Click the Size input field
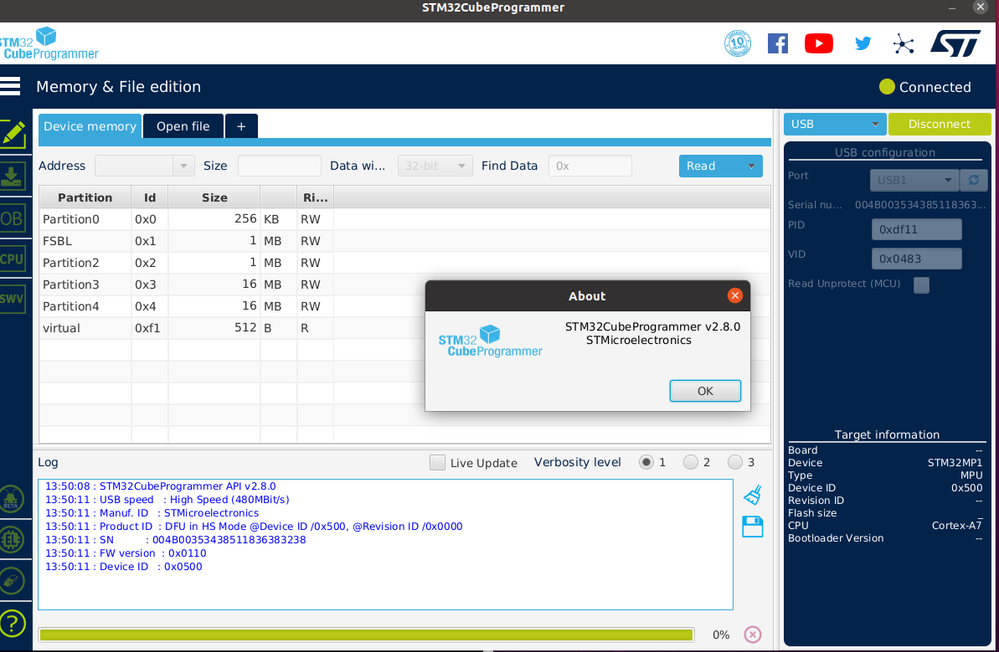The width and height of the screenshot is (999, 652). point(279,166)
